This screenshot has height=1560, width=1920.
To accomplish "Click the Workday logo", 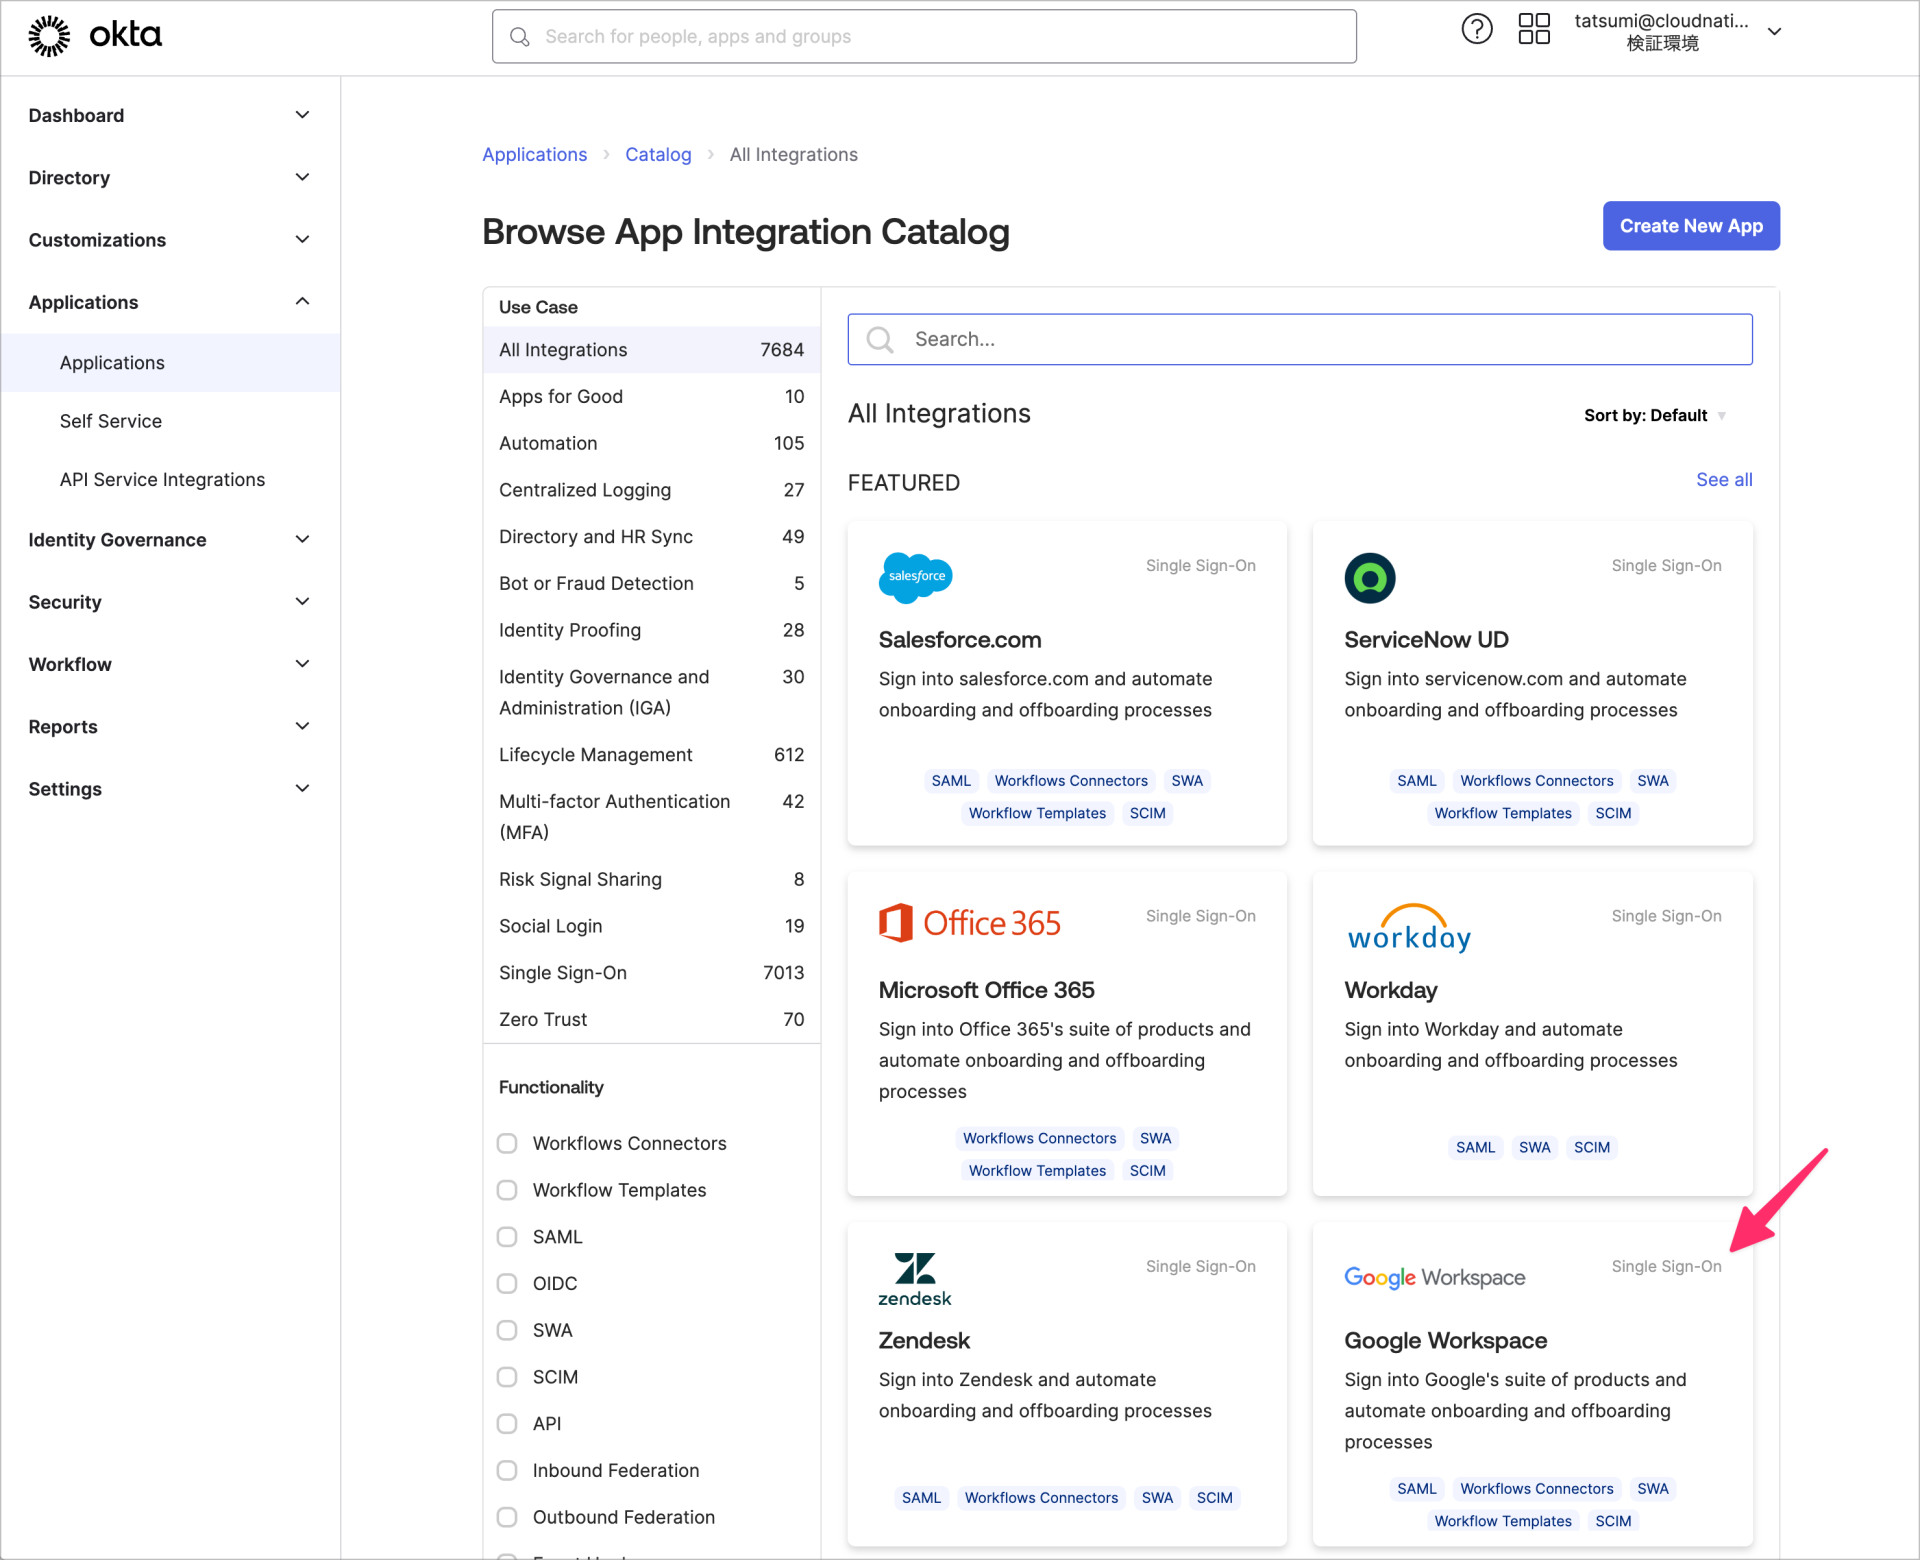I will point(1408,928).
